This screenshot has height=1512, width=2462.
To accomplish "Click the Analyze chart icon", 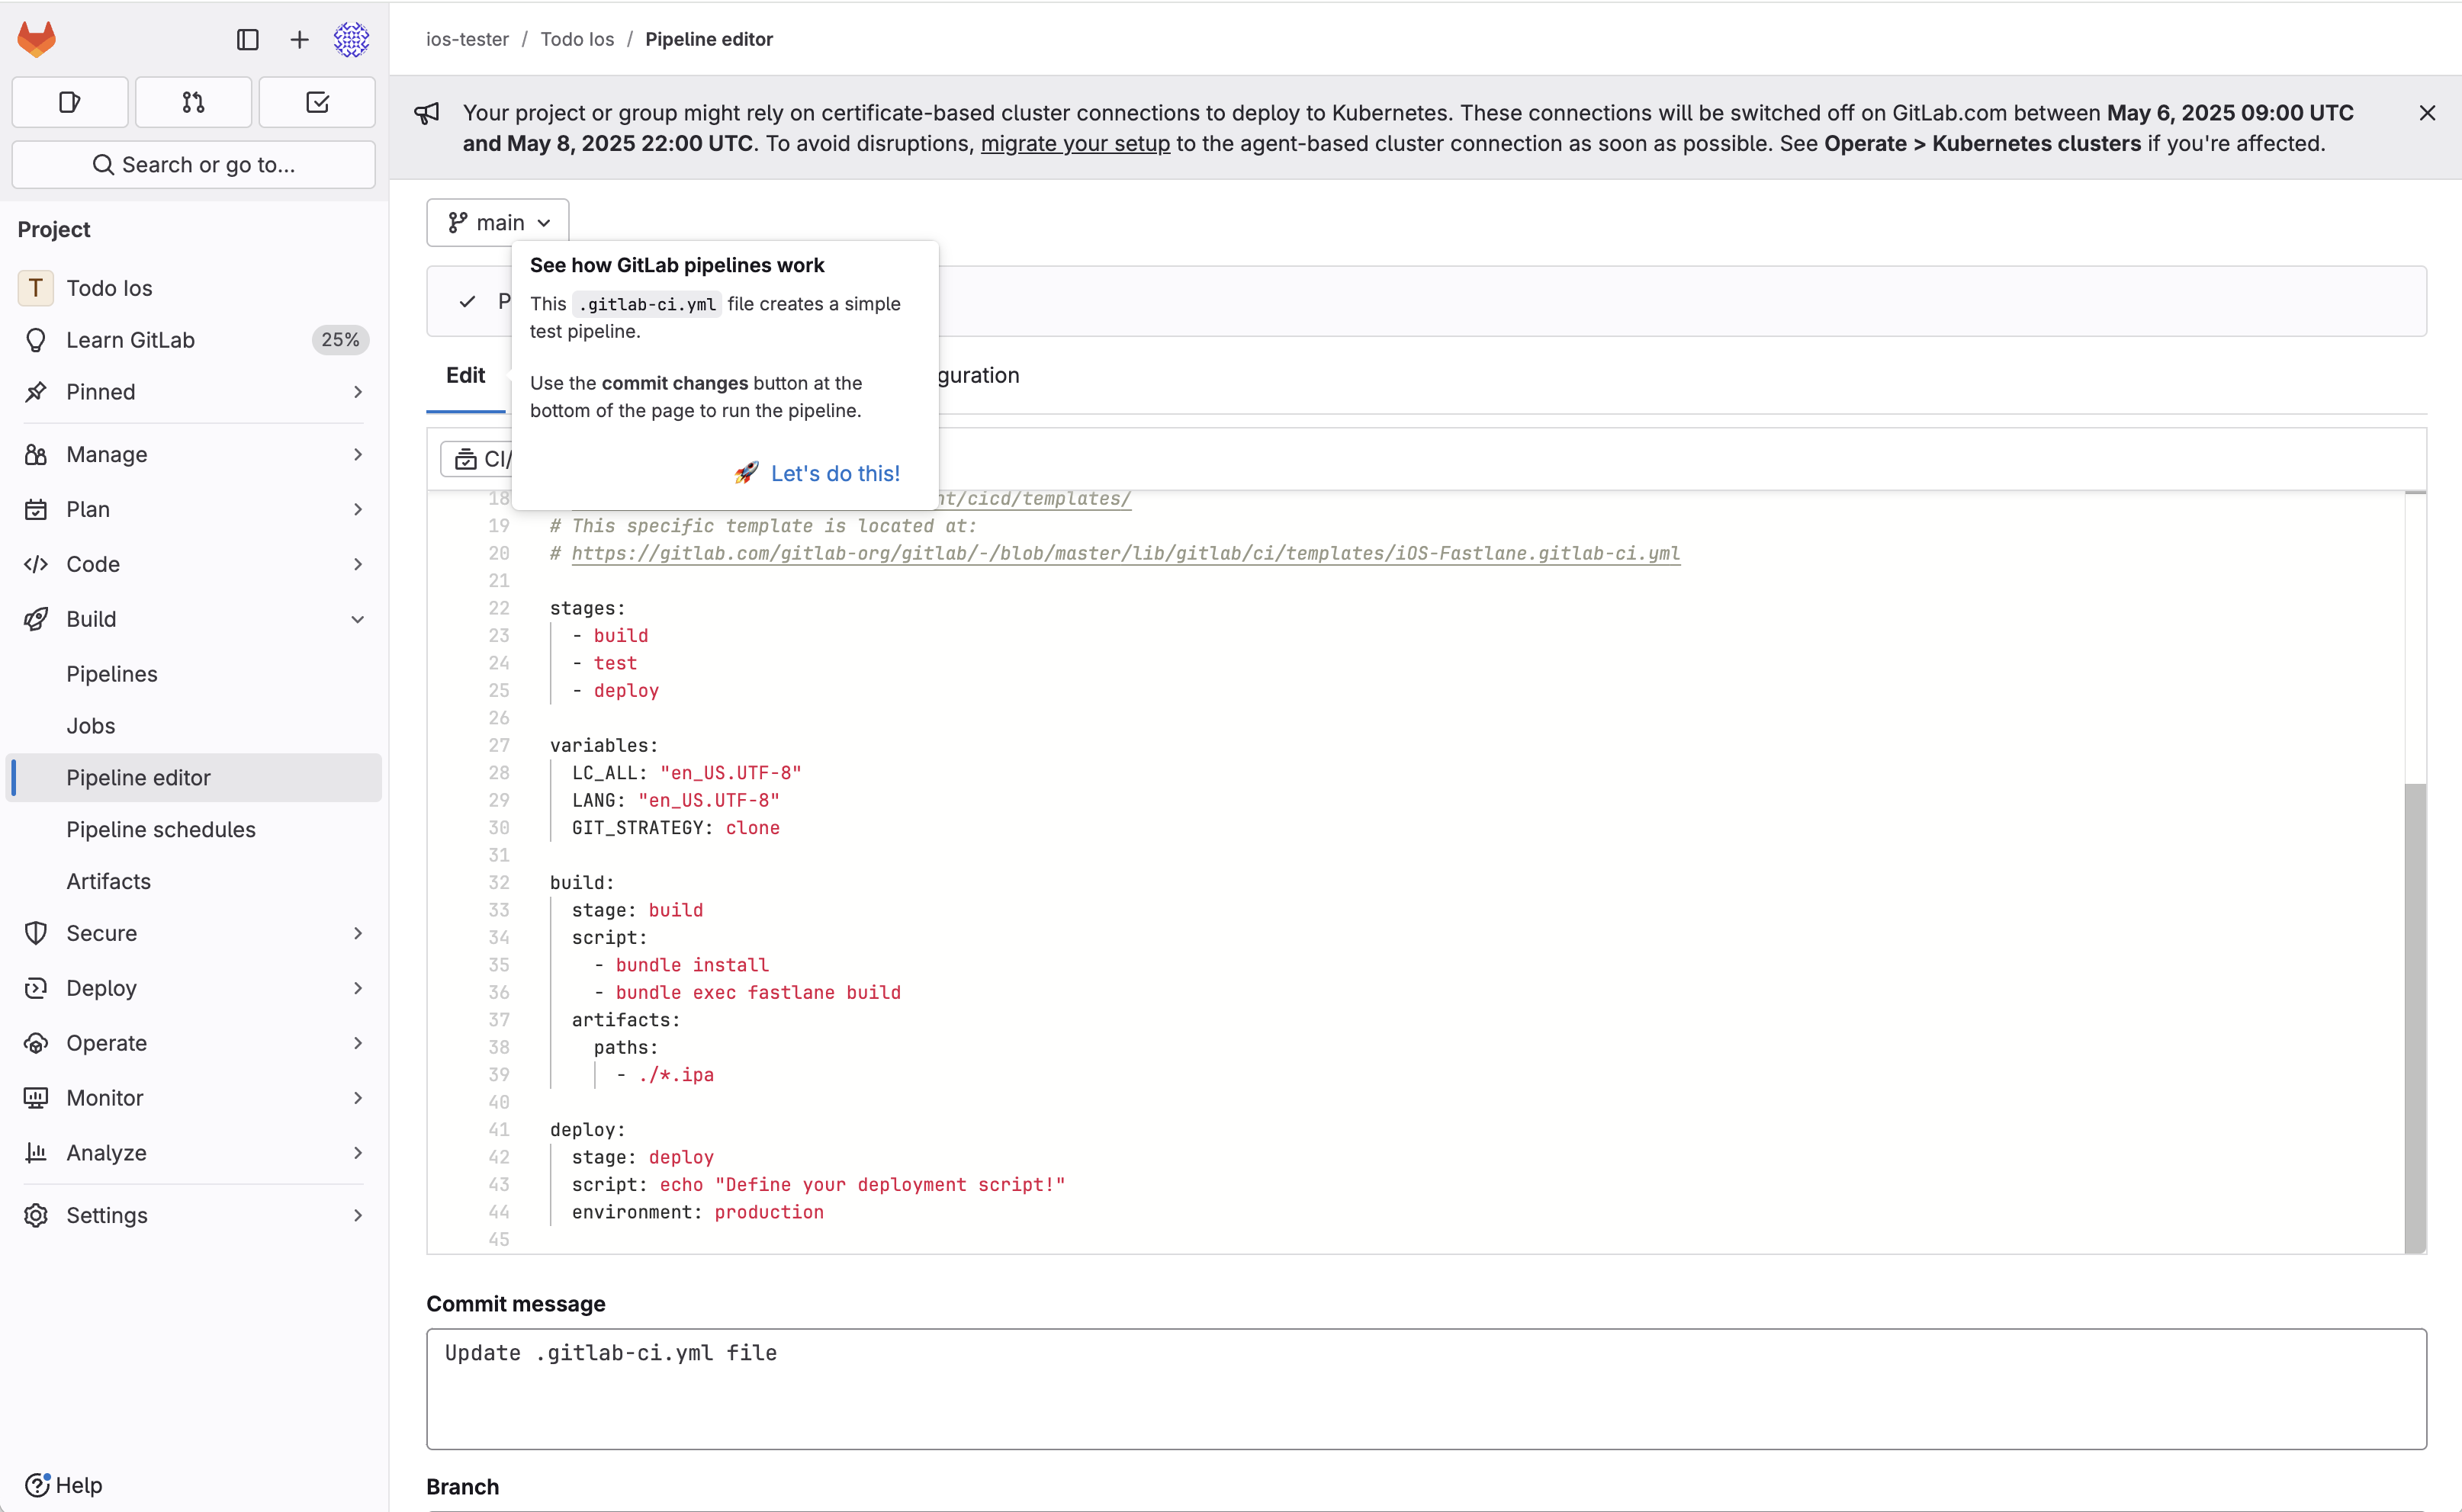I will pyautogui.click(x=36, y=1153).
